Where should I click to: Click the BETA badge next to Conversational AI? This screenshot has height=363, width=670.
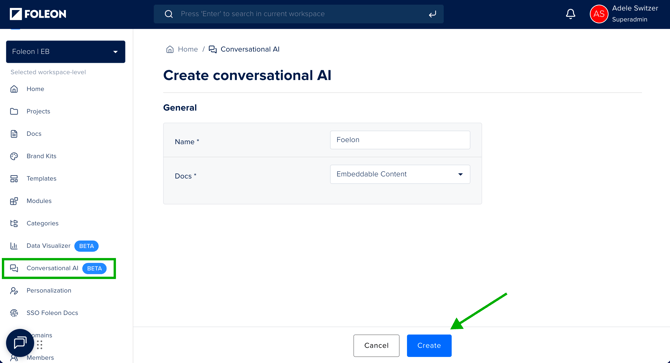pyautogui.click(x=94, y=269)
